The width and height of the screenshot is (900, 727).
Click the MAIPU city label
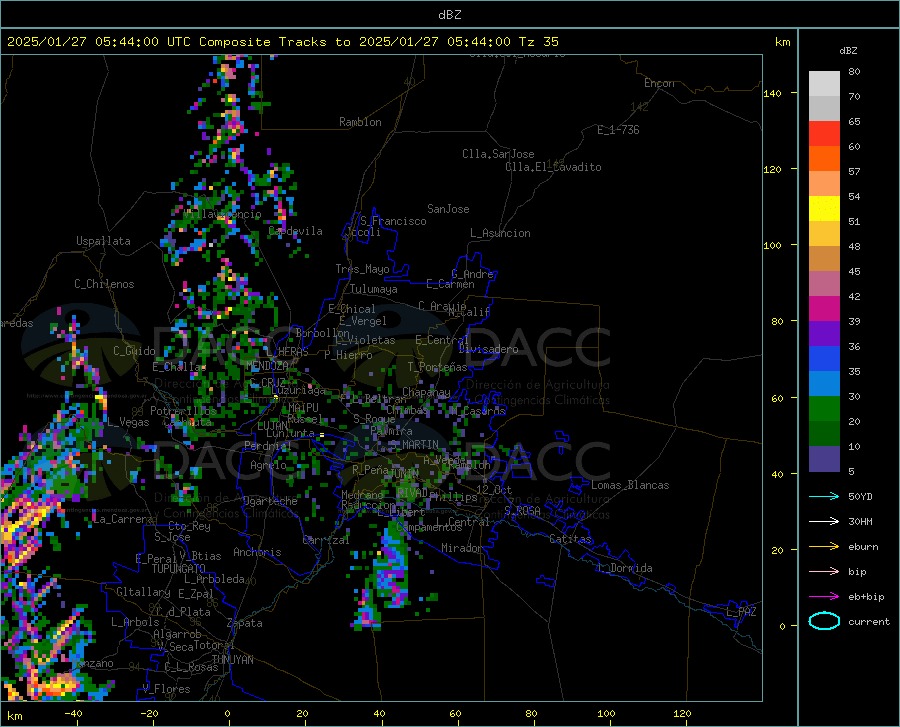pos(303,407)
